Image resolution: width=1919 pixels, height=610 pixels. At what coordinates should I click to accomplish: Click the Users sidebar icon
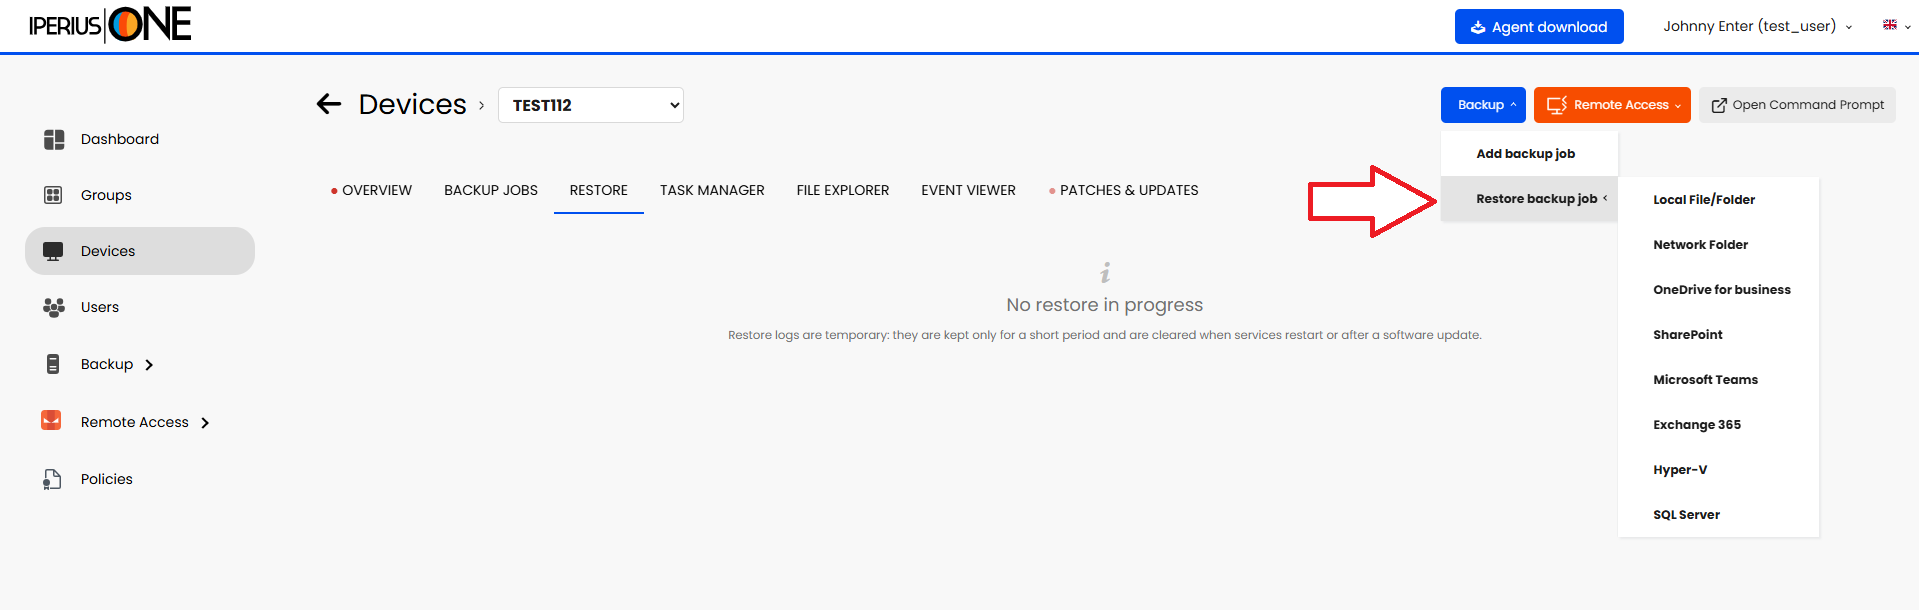pyautogui.click(x=54, y=307)
